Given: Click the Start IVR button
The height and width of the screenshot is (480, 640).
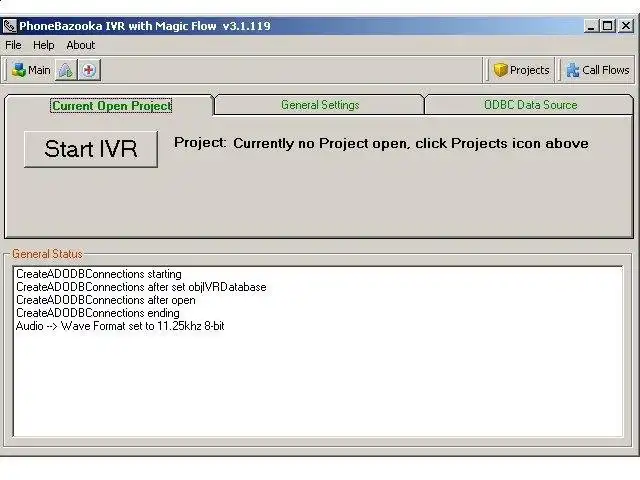Looking at the screenshot, I should coord(91,149).
